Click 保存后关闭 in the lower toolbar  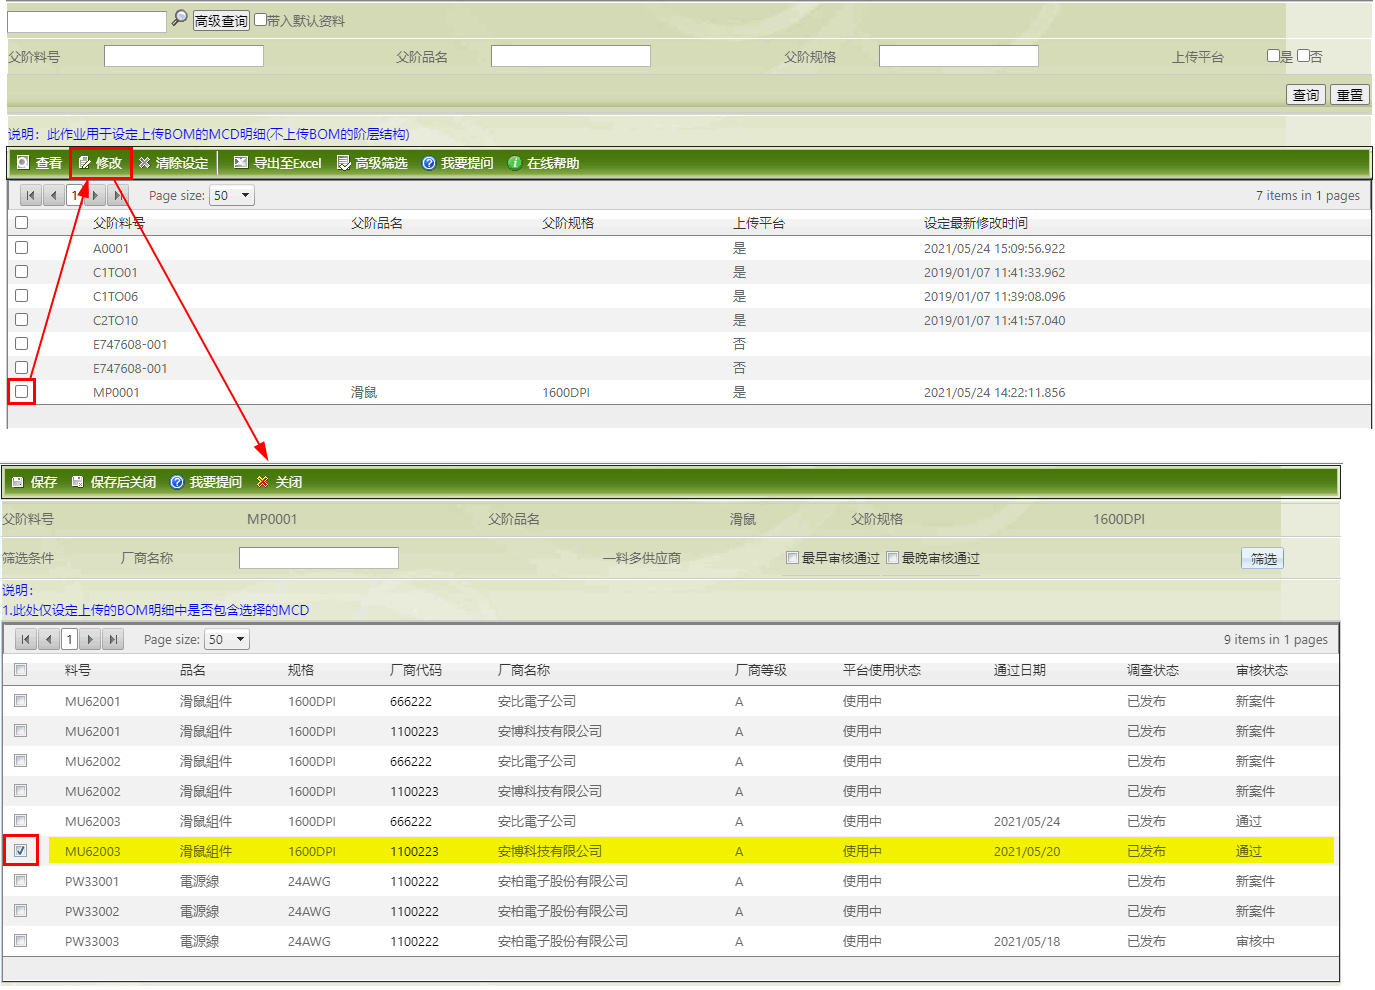114,482
